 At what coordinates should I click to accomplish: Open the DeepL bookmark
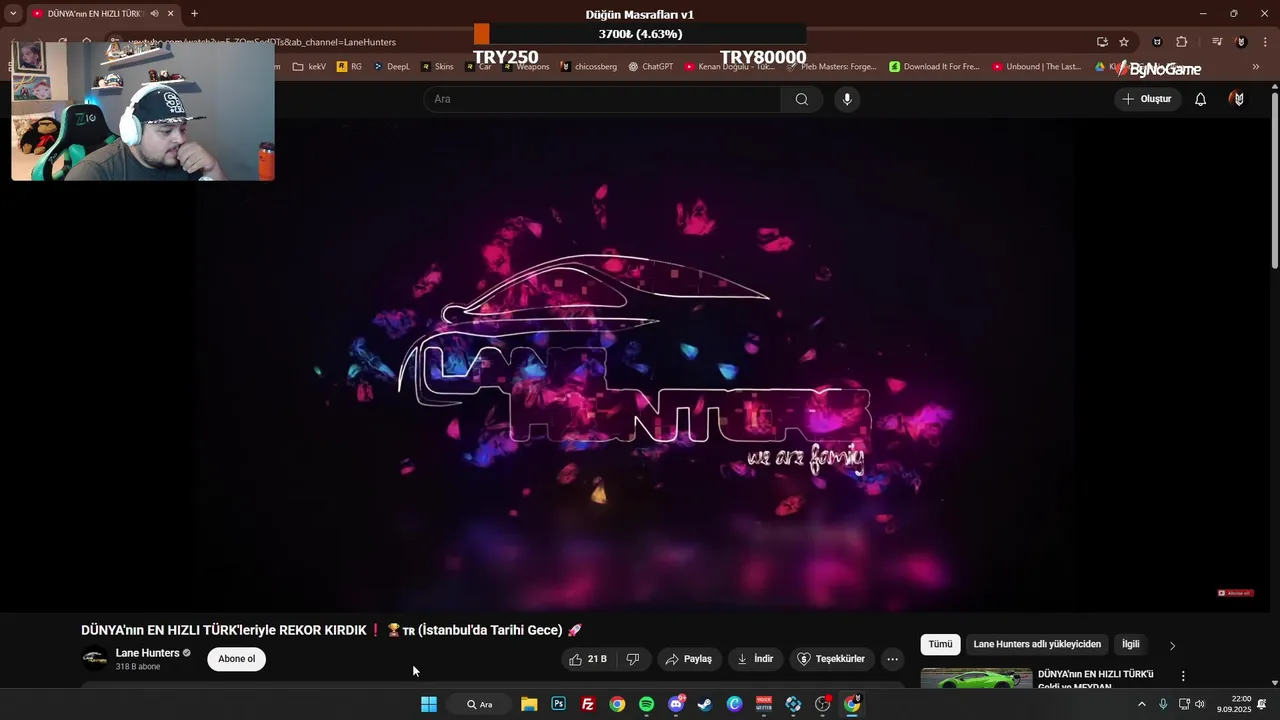pyautogui.click(x=391, y=67)
